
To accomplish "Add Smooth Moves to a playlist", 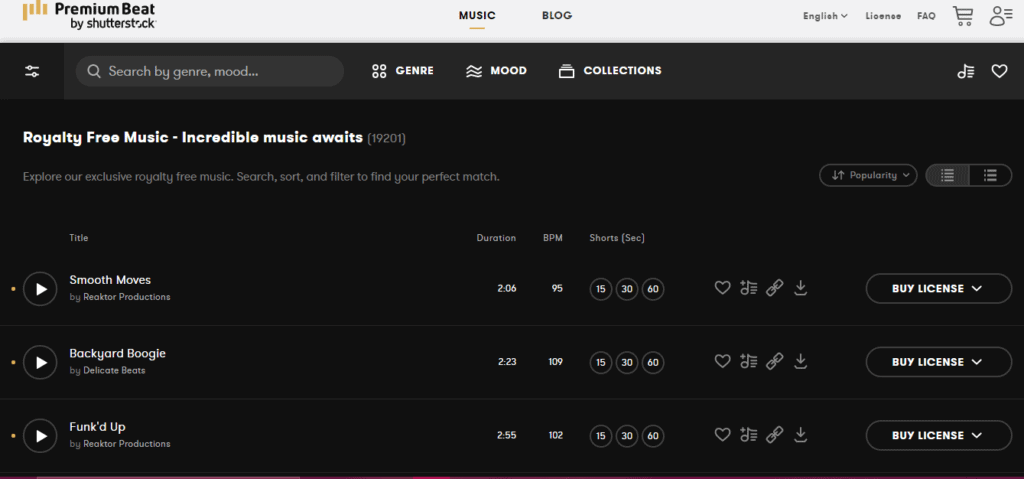I will (x=748, y=288).
